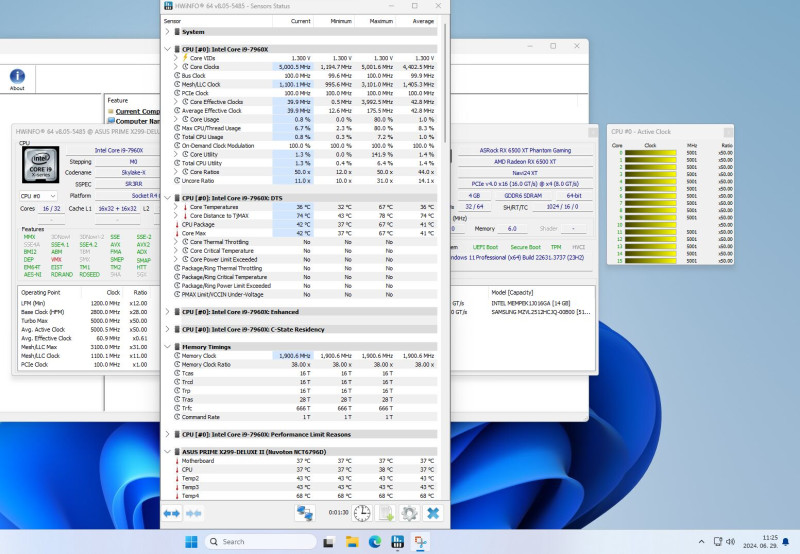This screenshot has width=800, height=554.
Task: Click the expand-layout blue arrows button
Action: click(x=171, y=513)
